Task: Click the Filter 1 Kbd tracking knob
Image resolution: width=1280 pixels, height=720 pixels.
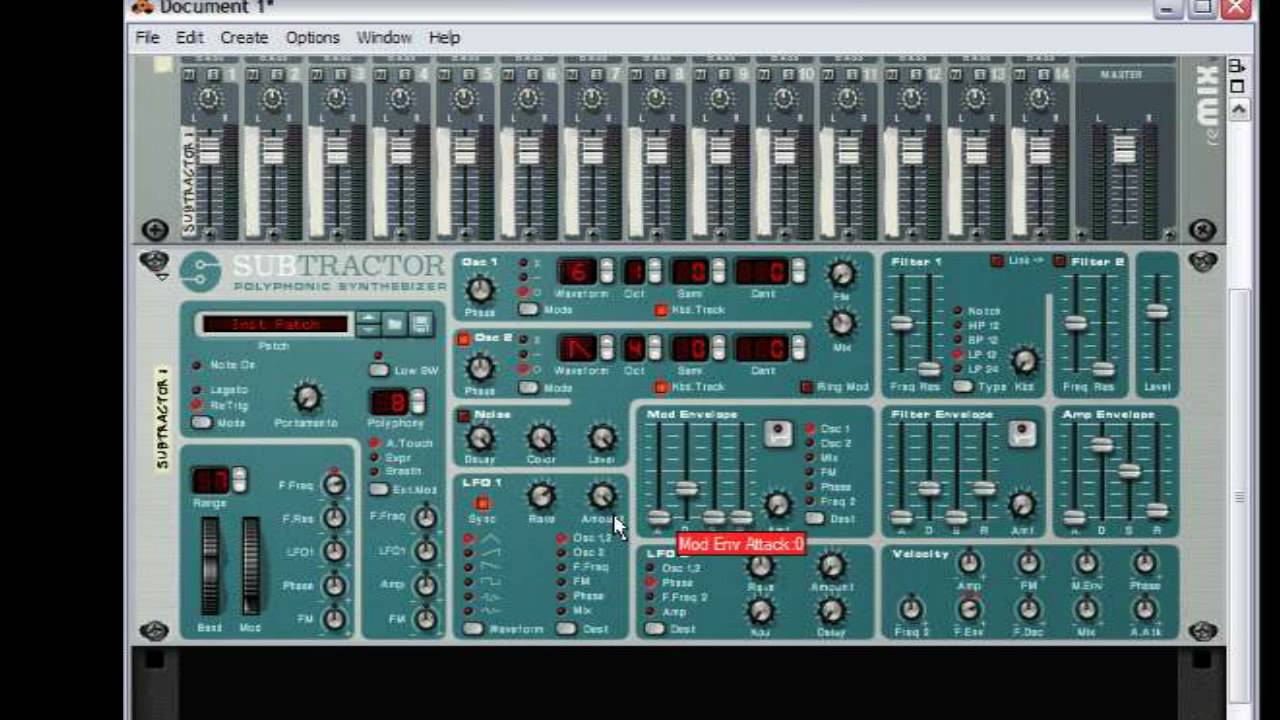Action: point(1024,361)
